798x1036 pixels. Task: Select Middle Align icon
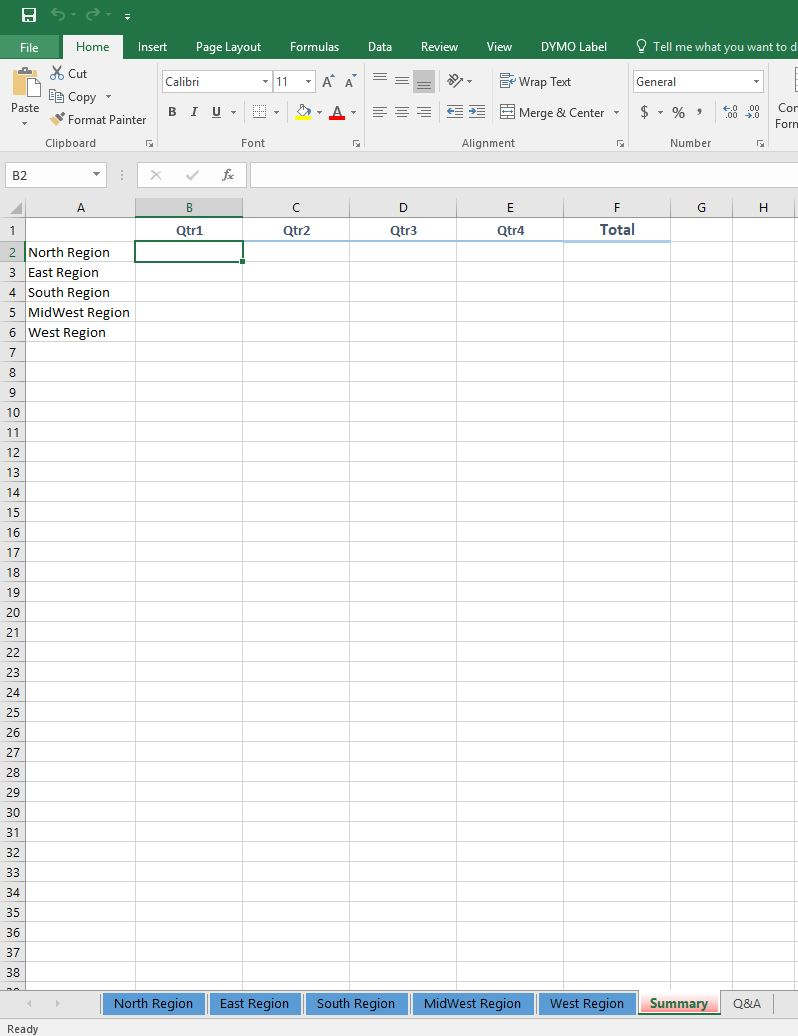[x=402, y=81]
